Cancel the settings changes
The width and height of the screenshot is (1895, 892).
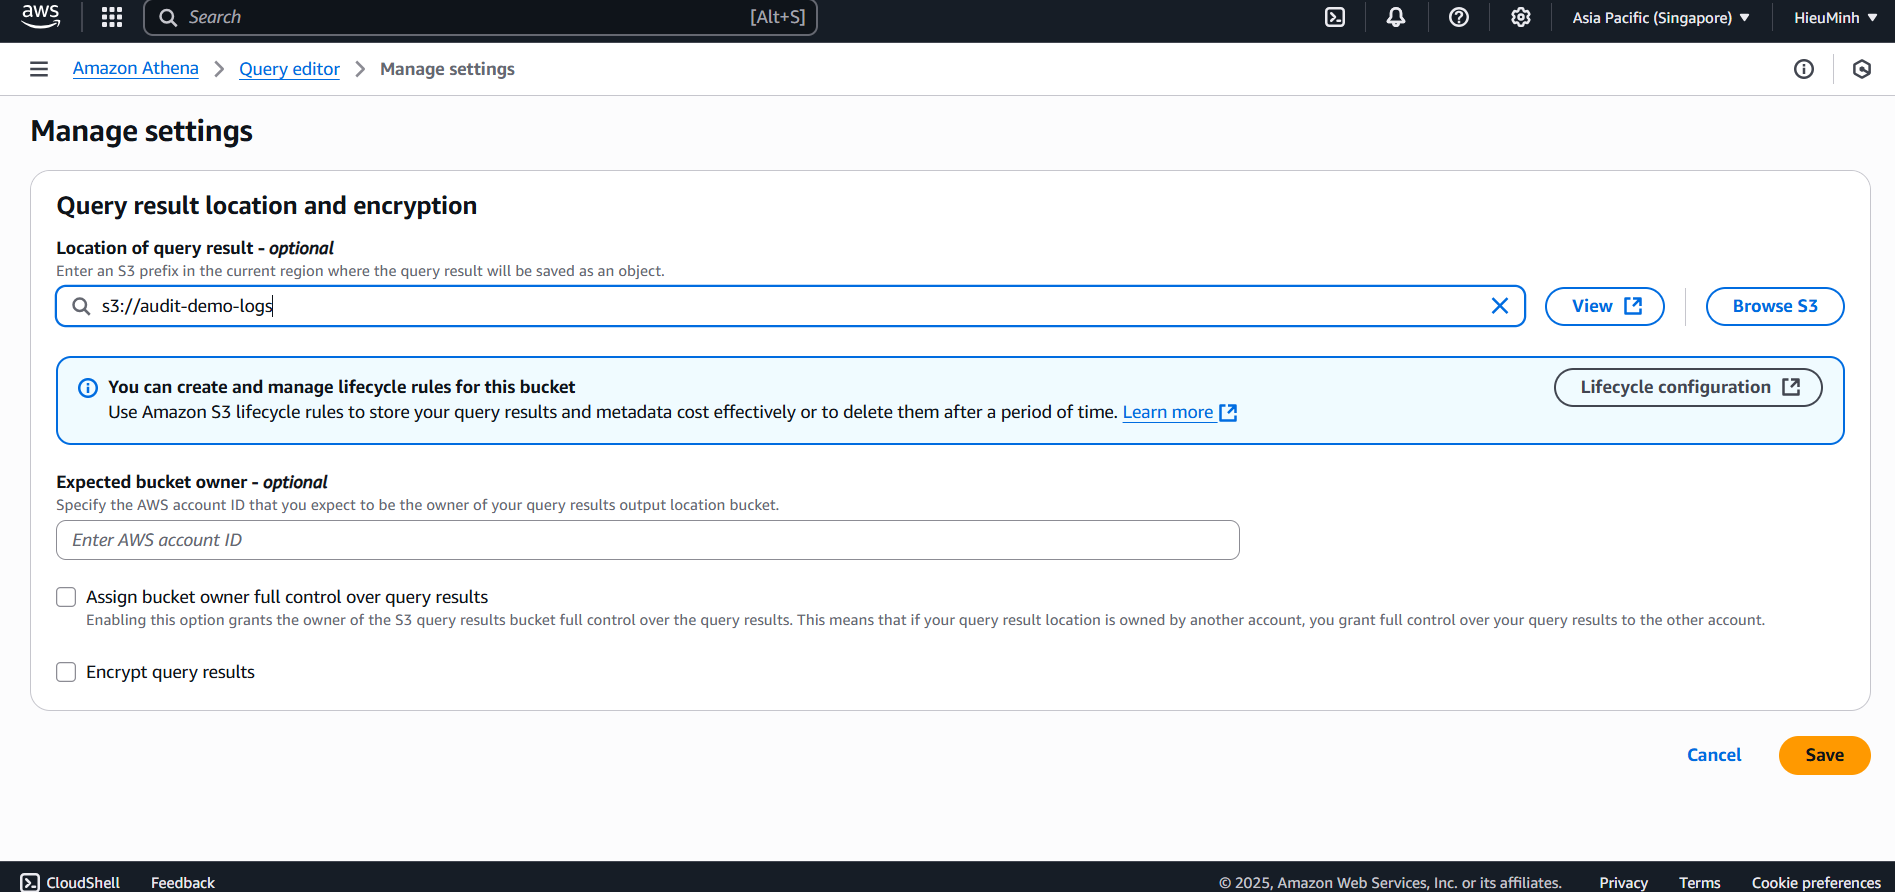click(x=1714, y=755)
